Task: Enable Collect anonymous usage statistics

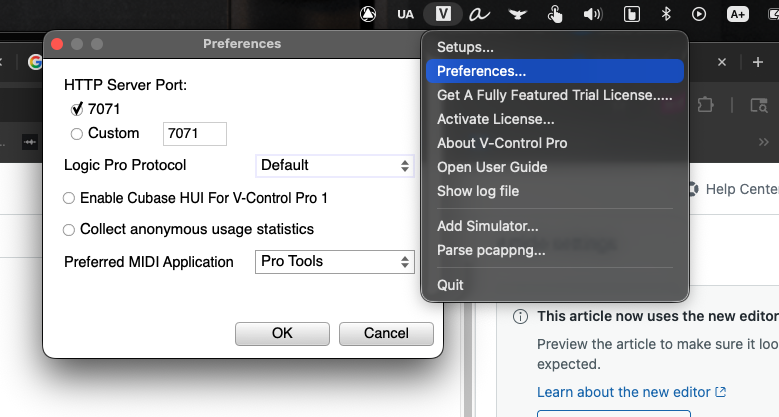Action: tap(69, 229)
